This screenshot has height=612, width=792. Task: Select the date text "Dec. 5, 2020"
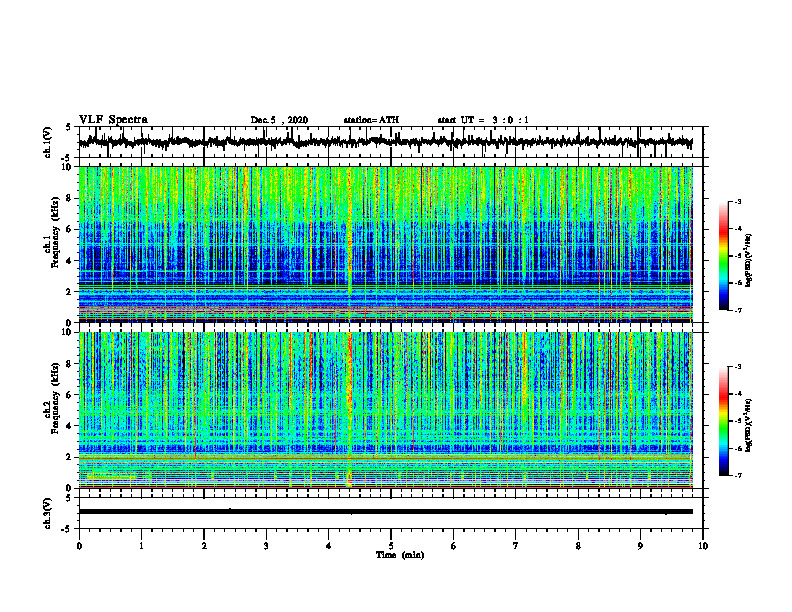click(x=279, y=120)
